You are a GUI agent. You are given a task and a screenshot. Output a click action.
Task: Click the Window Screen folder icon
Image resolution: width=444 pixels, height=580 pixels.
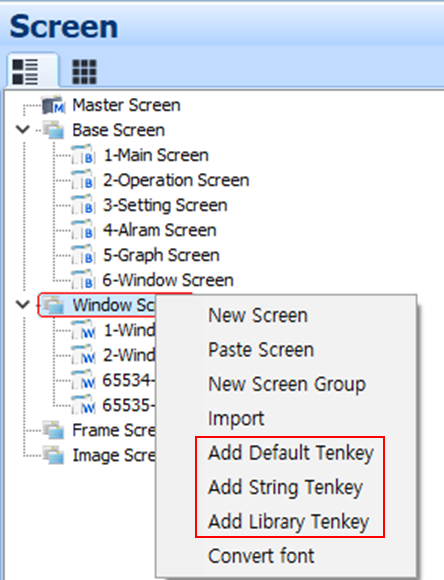tap(54, 305)
